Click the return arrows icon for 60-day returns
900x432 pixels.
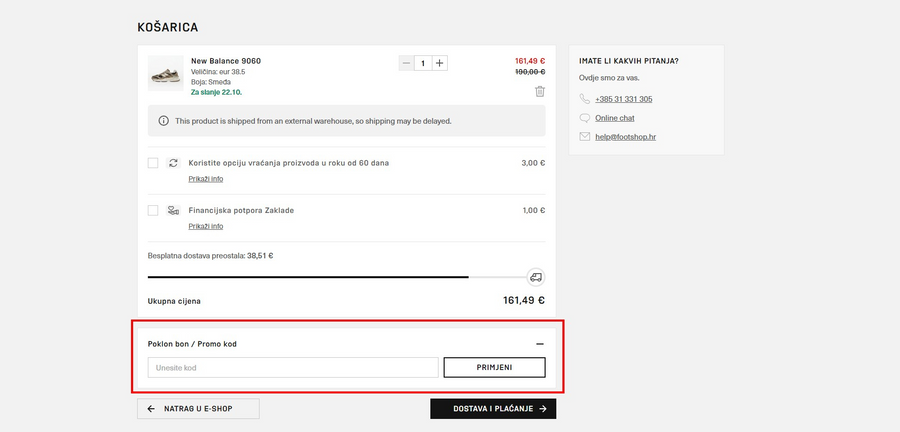(x=173, y=163)
